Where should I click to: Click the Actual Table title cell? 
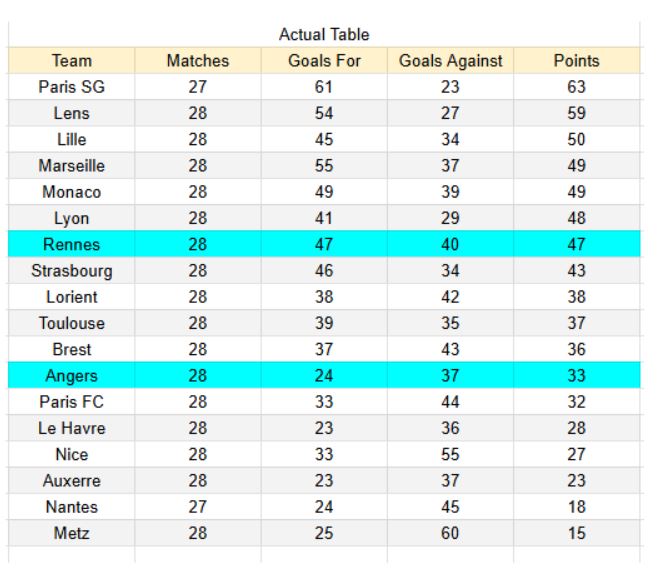[324, 36]
